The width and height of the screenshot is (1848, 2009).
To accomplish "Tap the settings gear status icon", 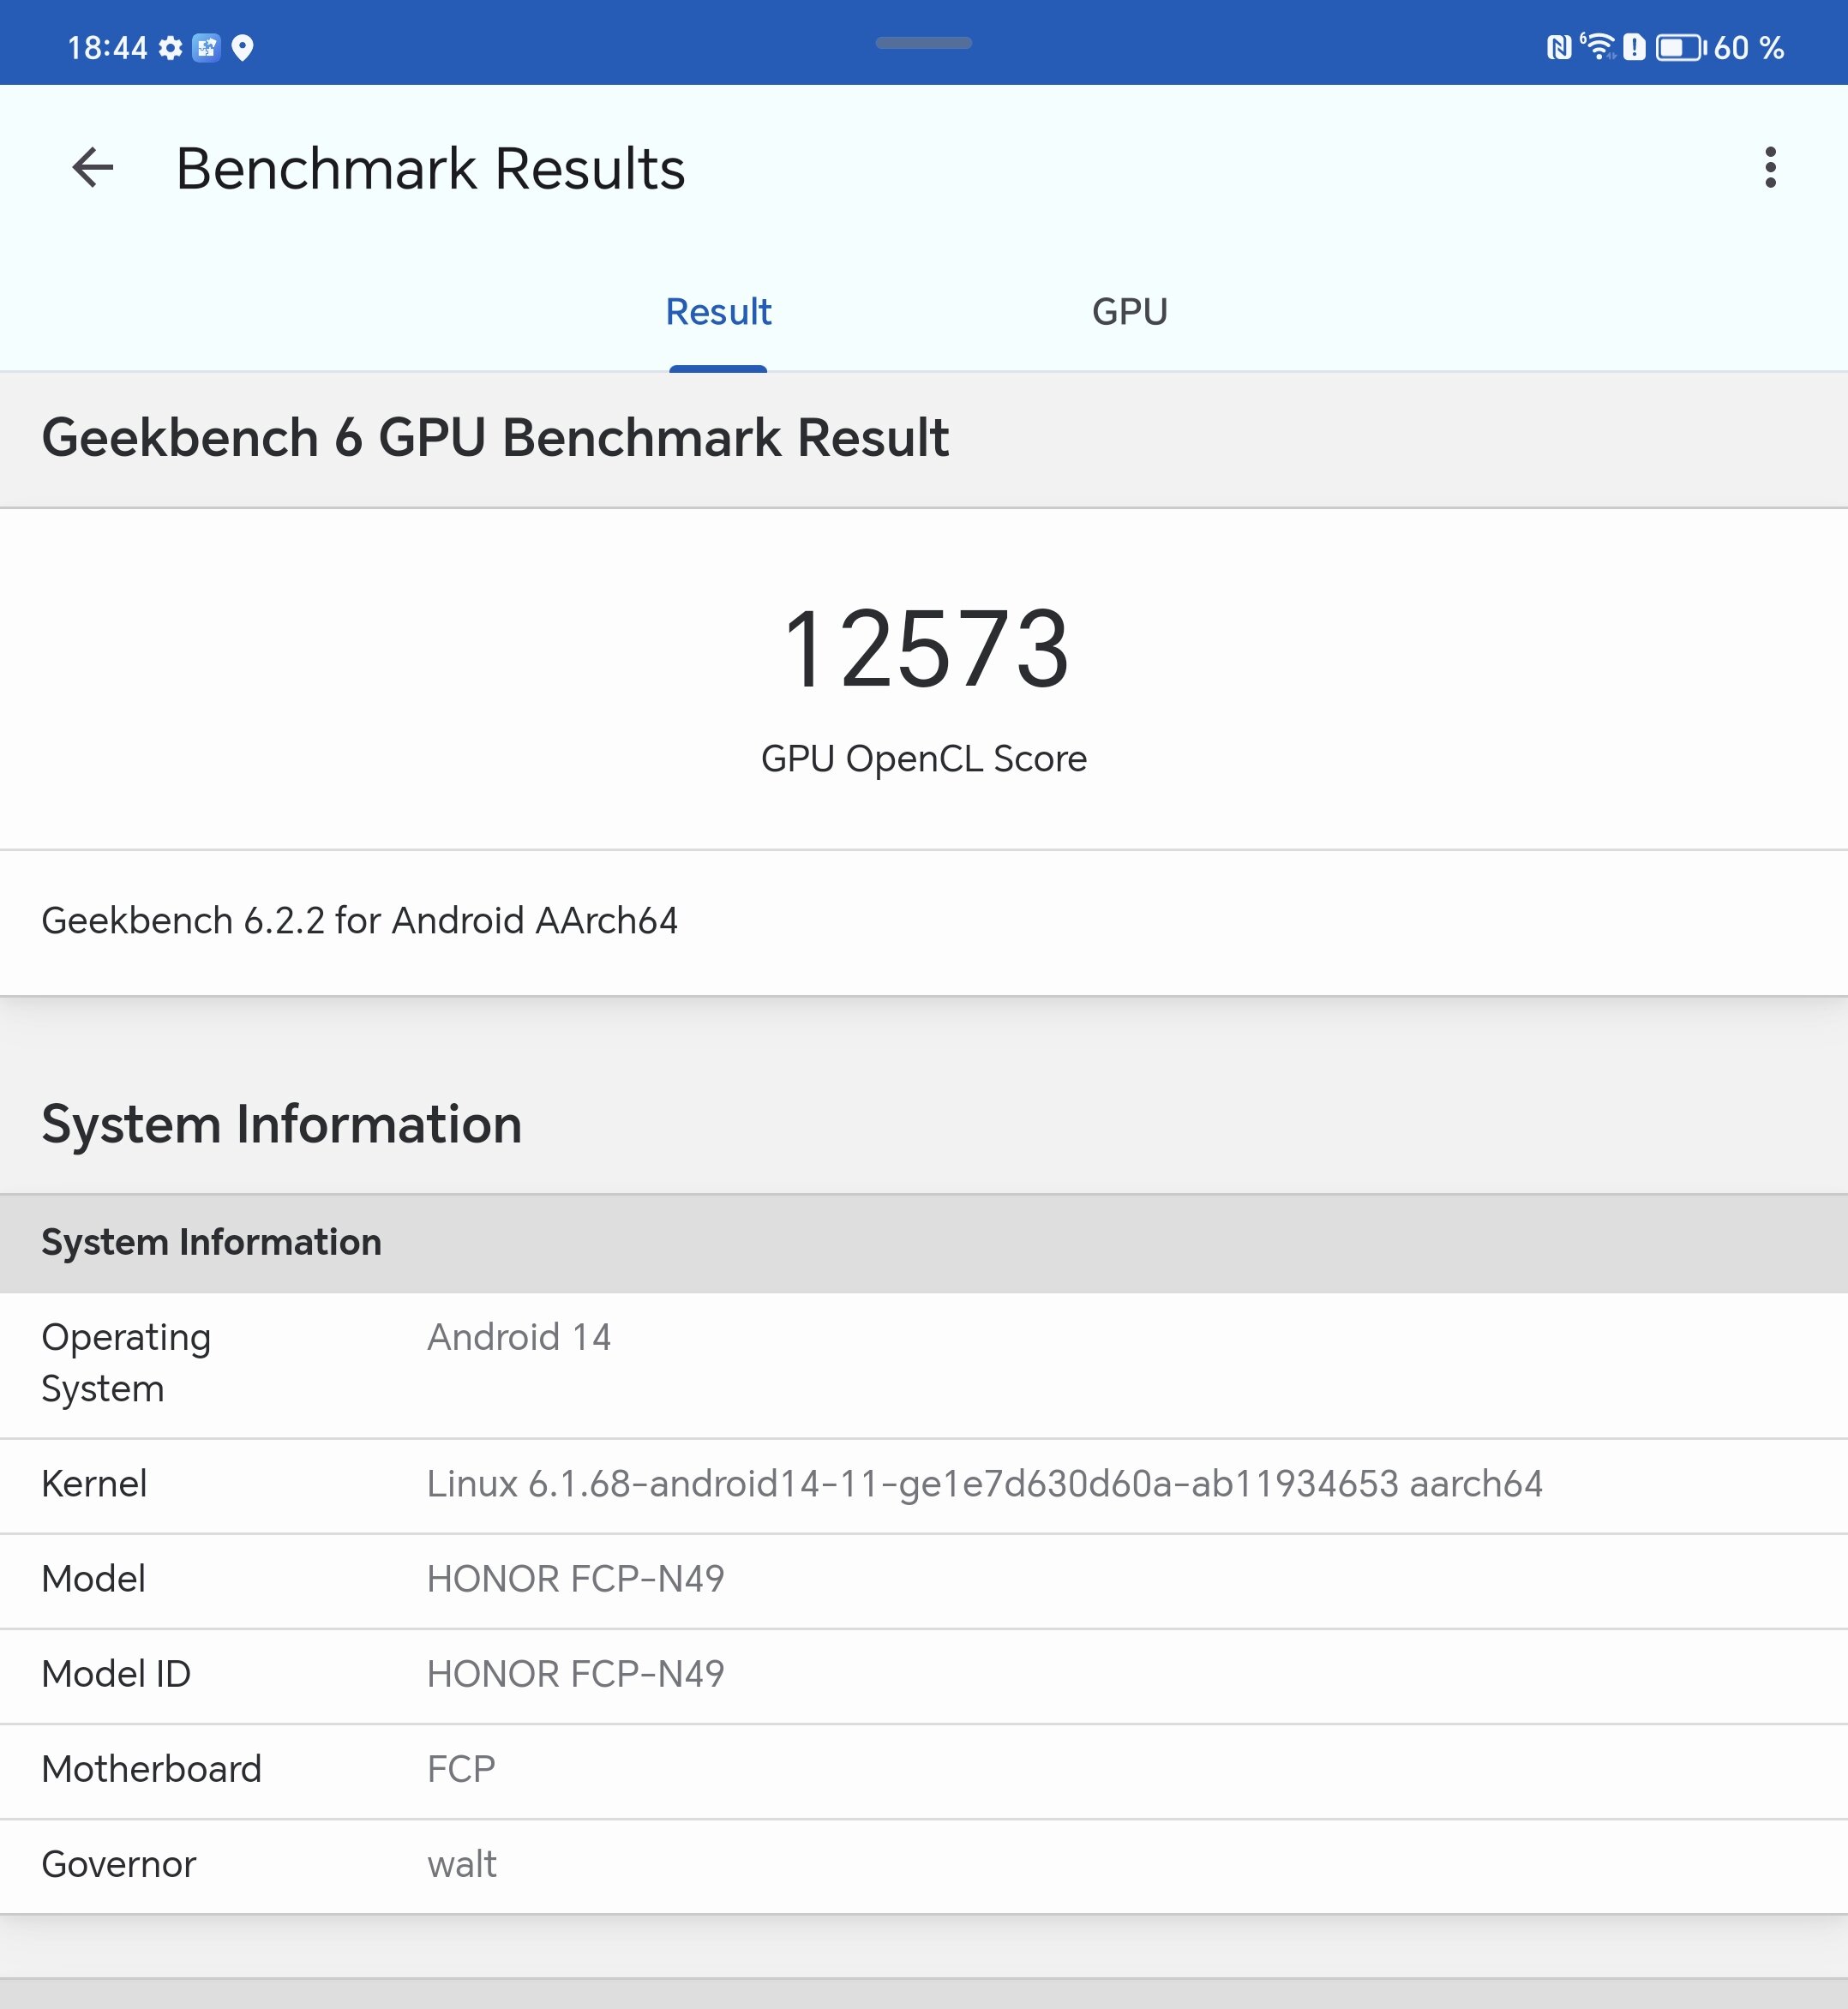I will pyautogui.click(x=171, y=48).
